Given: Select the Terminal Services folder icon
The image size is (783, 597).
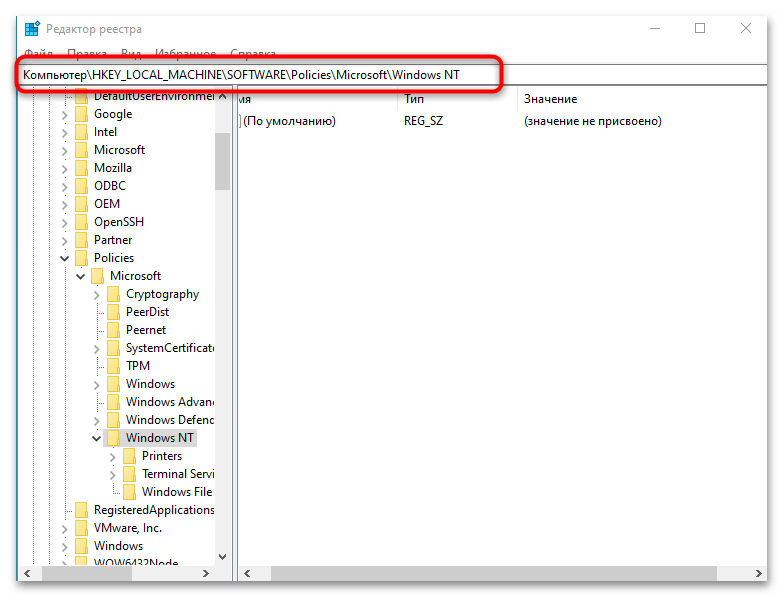Looking at the screenshot, I should pyautogui.click(x=129, y=474).
